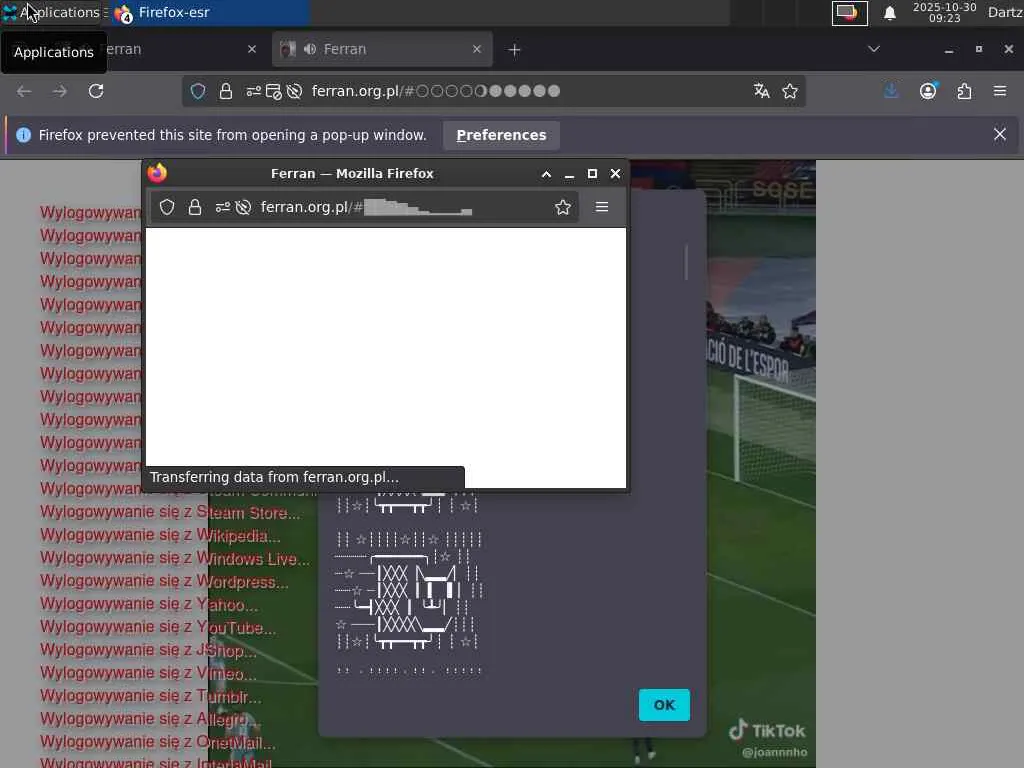The width and height of the screenshot is (1024, 768).
Task: Click the info icon in the notification bar
Action: tap(24, 135)
